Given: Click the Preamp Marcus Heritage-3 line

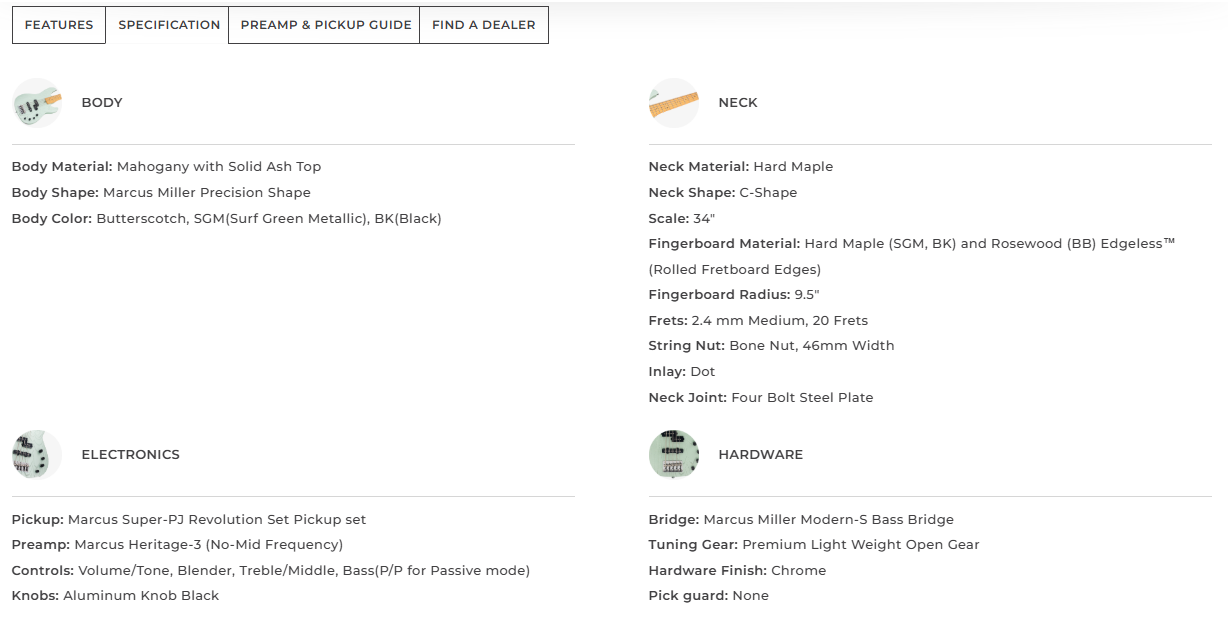Looking at the screenshot, I should click(x=178, y=545).
